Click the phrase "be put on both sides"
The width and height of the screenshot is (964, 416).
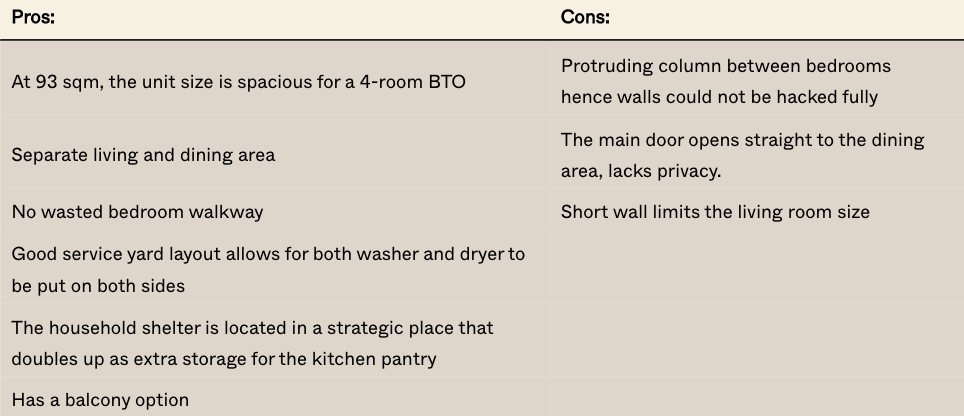click(98, 286)
